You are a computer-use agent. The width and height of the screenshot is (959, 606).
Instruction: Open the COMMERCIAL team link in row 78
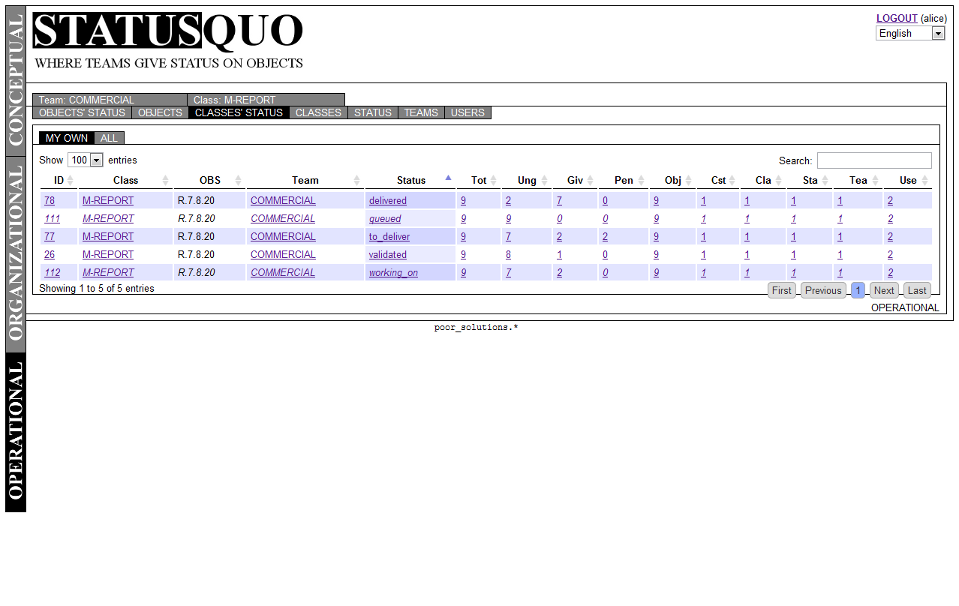click(282, 200)
